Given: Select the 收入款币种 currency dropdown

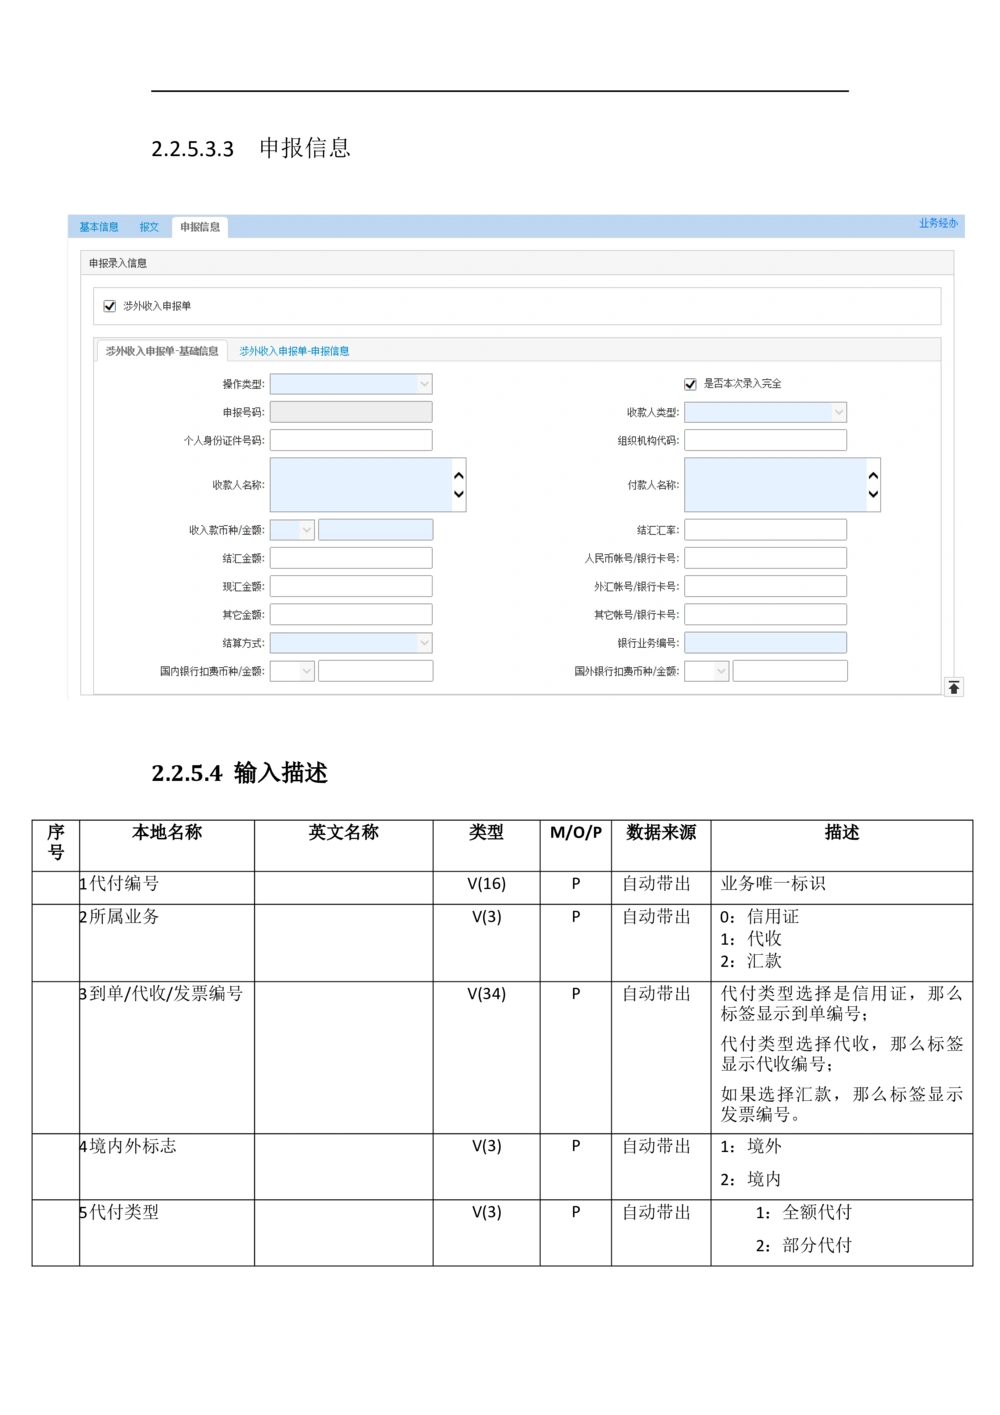Looking at the screenshot, I should 292,530.
